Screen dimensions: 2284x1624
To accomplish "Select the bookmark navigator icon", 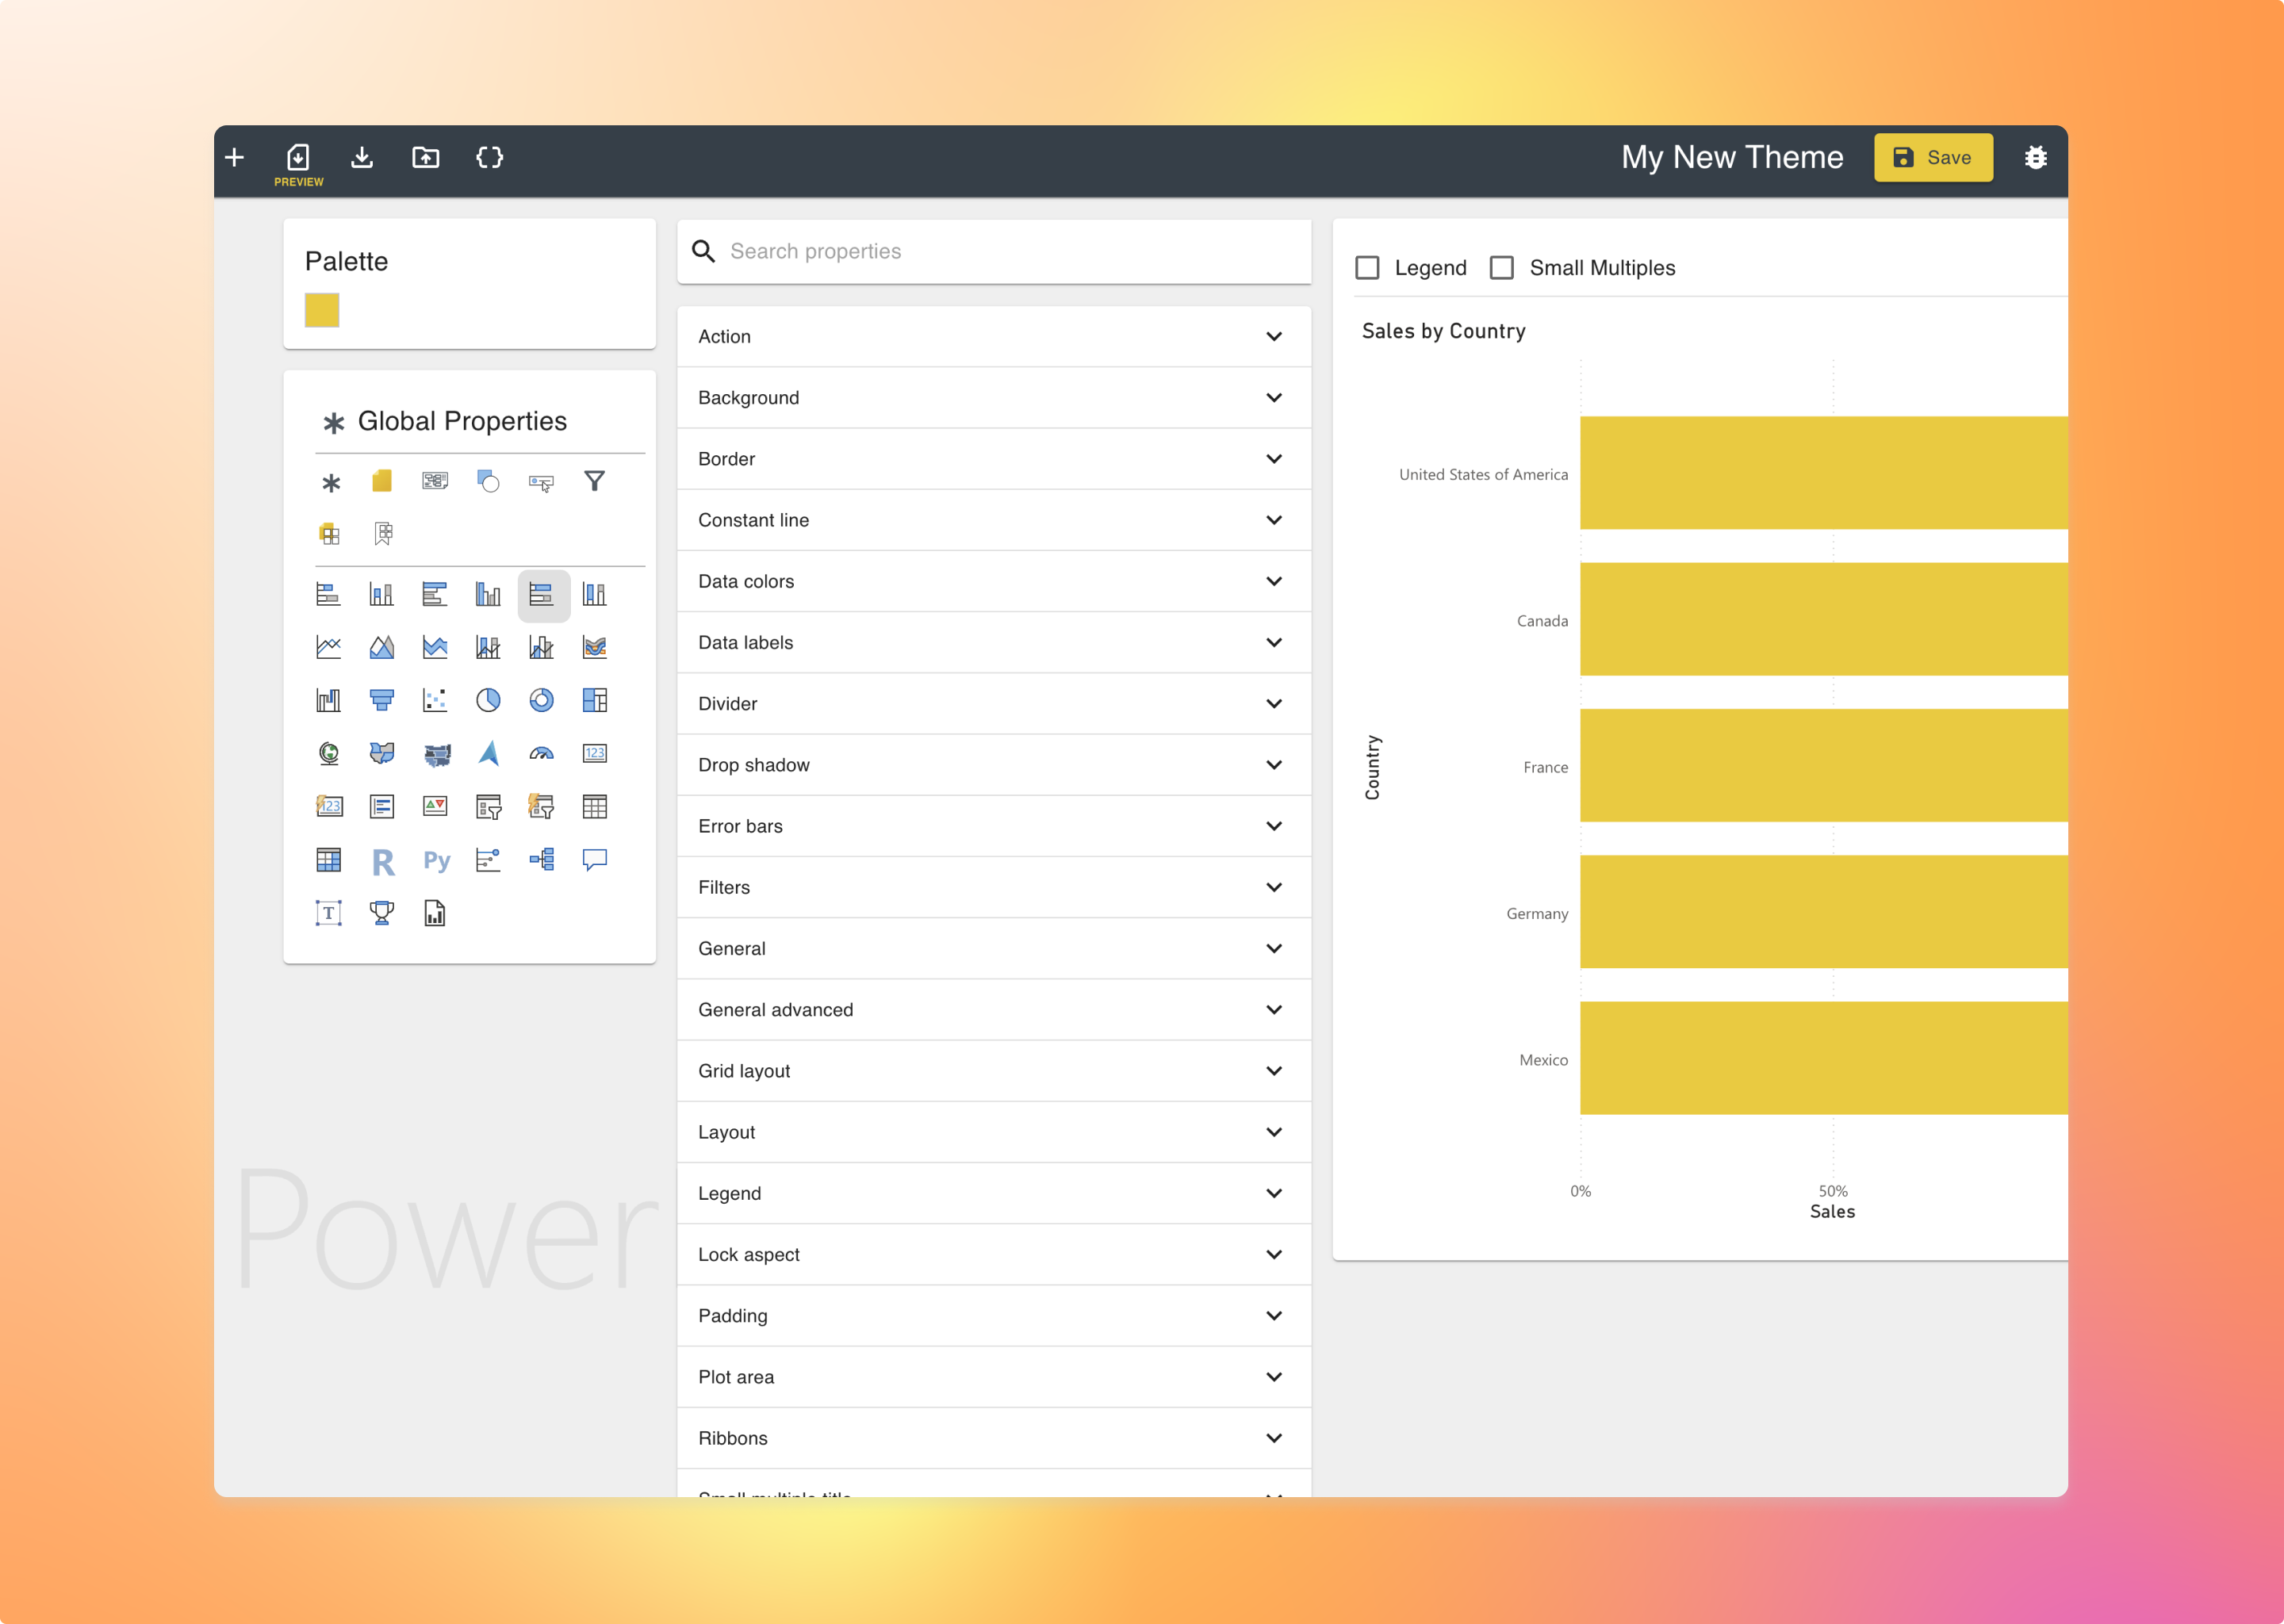I will (383, 533).
